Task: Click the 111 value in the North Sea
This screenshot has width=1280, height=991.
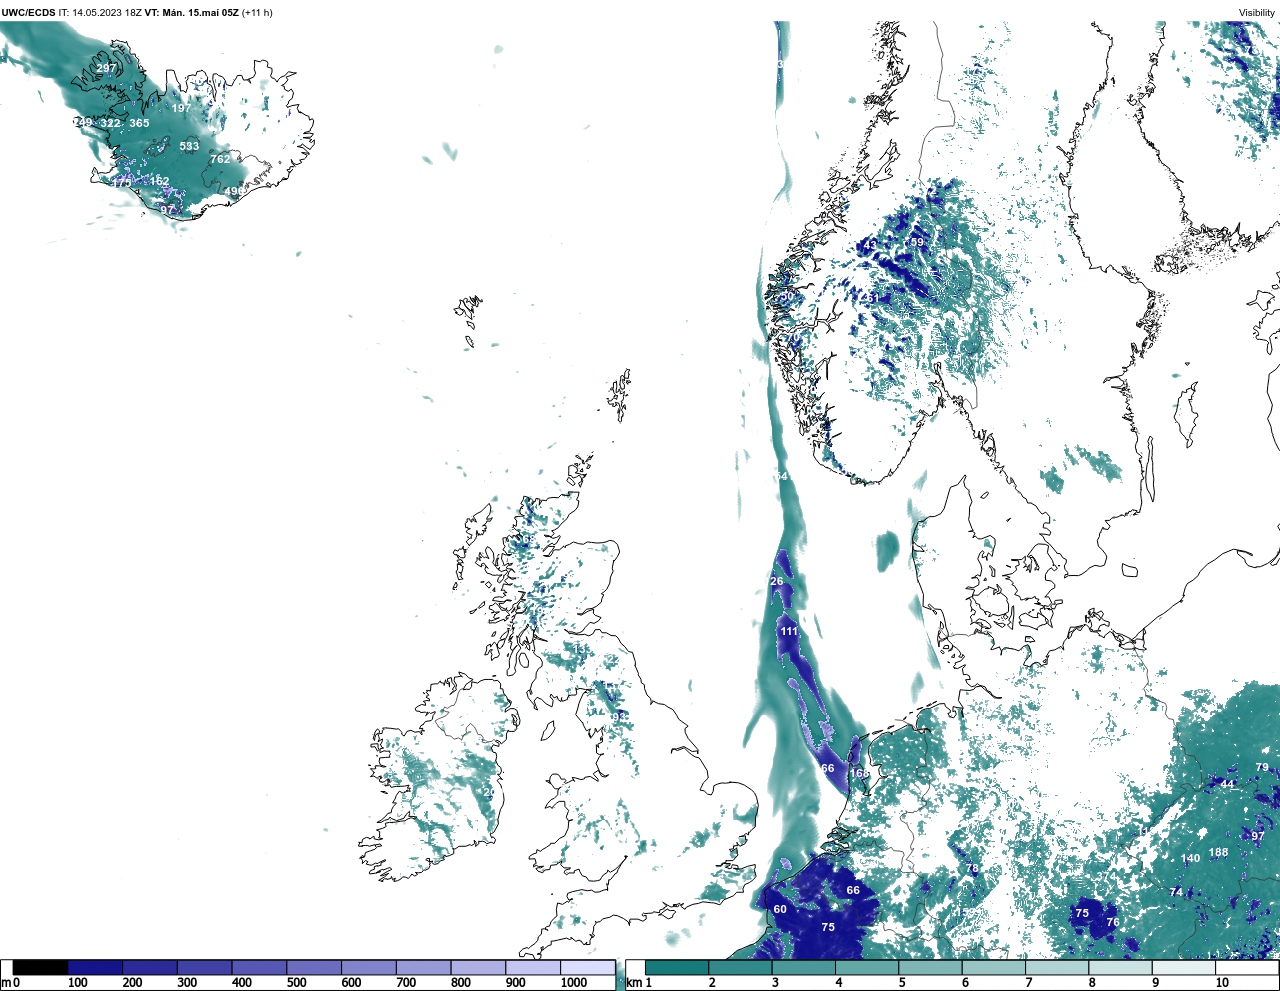Action: [789, 631]
